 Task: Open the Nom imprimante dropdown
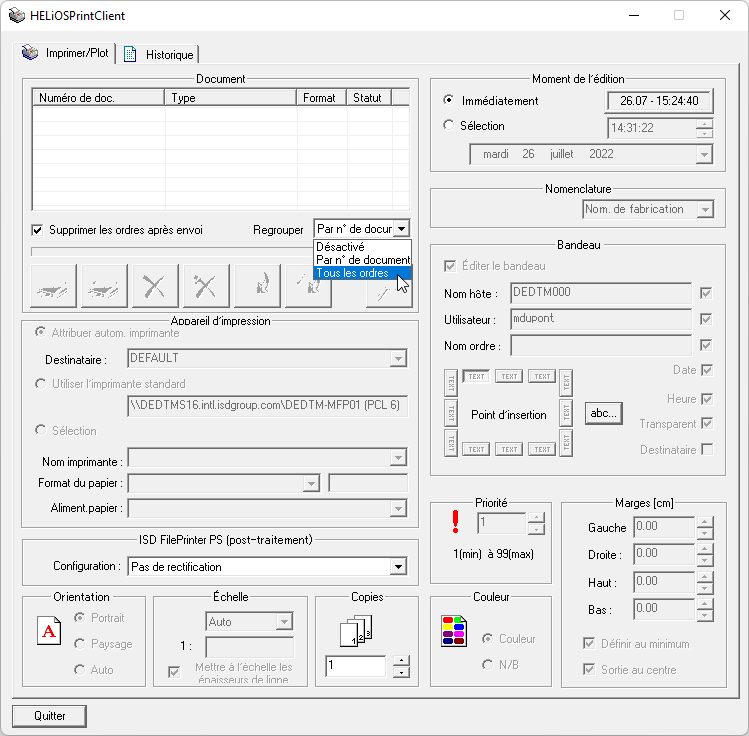pos(398,458)
